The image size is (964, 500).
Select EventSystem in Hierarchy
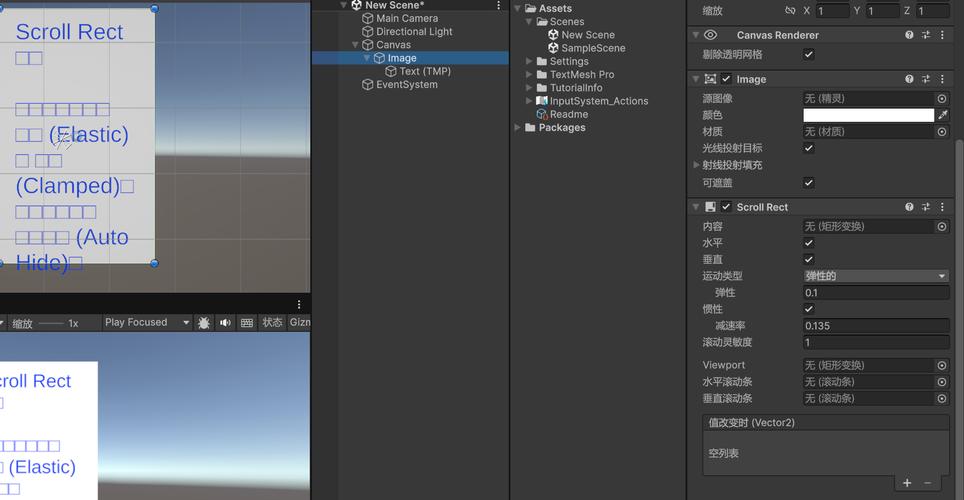(406, 84)
